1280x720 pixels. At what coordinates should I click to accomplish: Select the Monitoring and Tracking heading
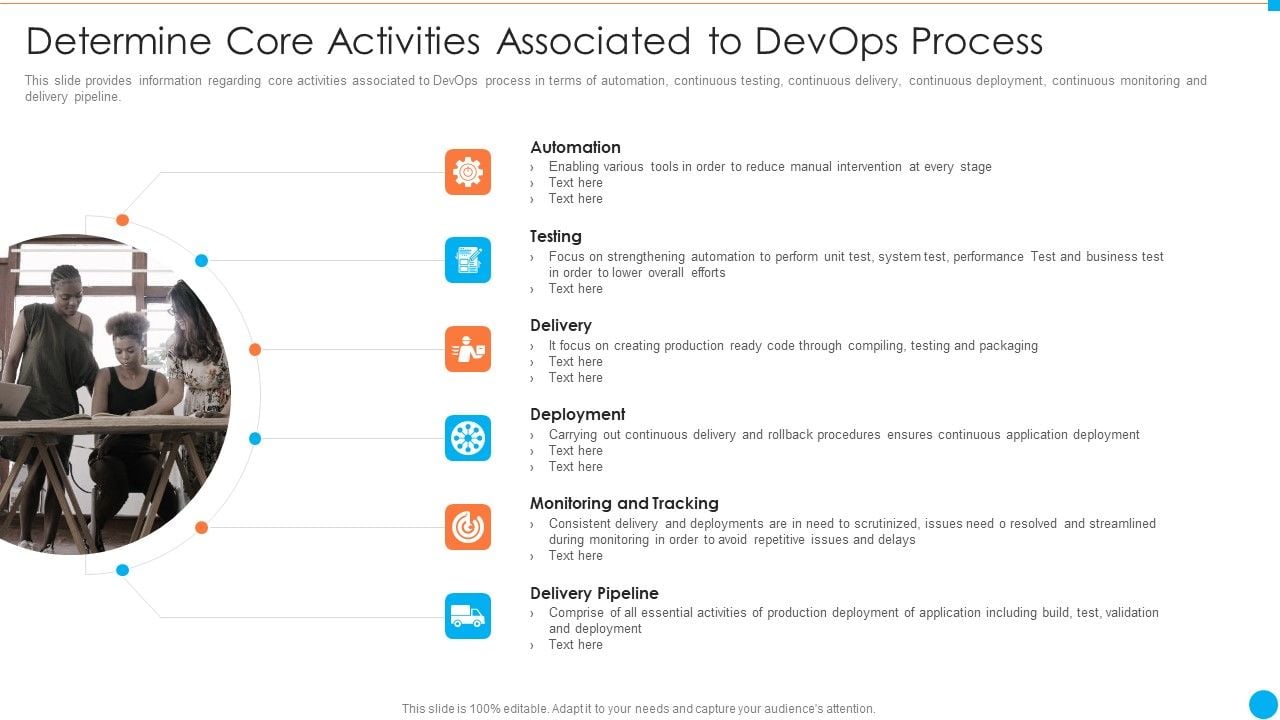[624, 503]
